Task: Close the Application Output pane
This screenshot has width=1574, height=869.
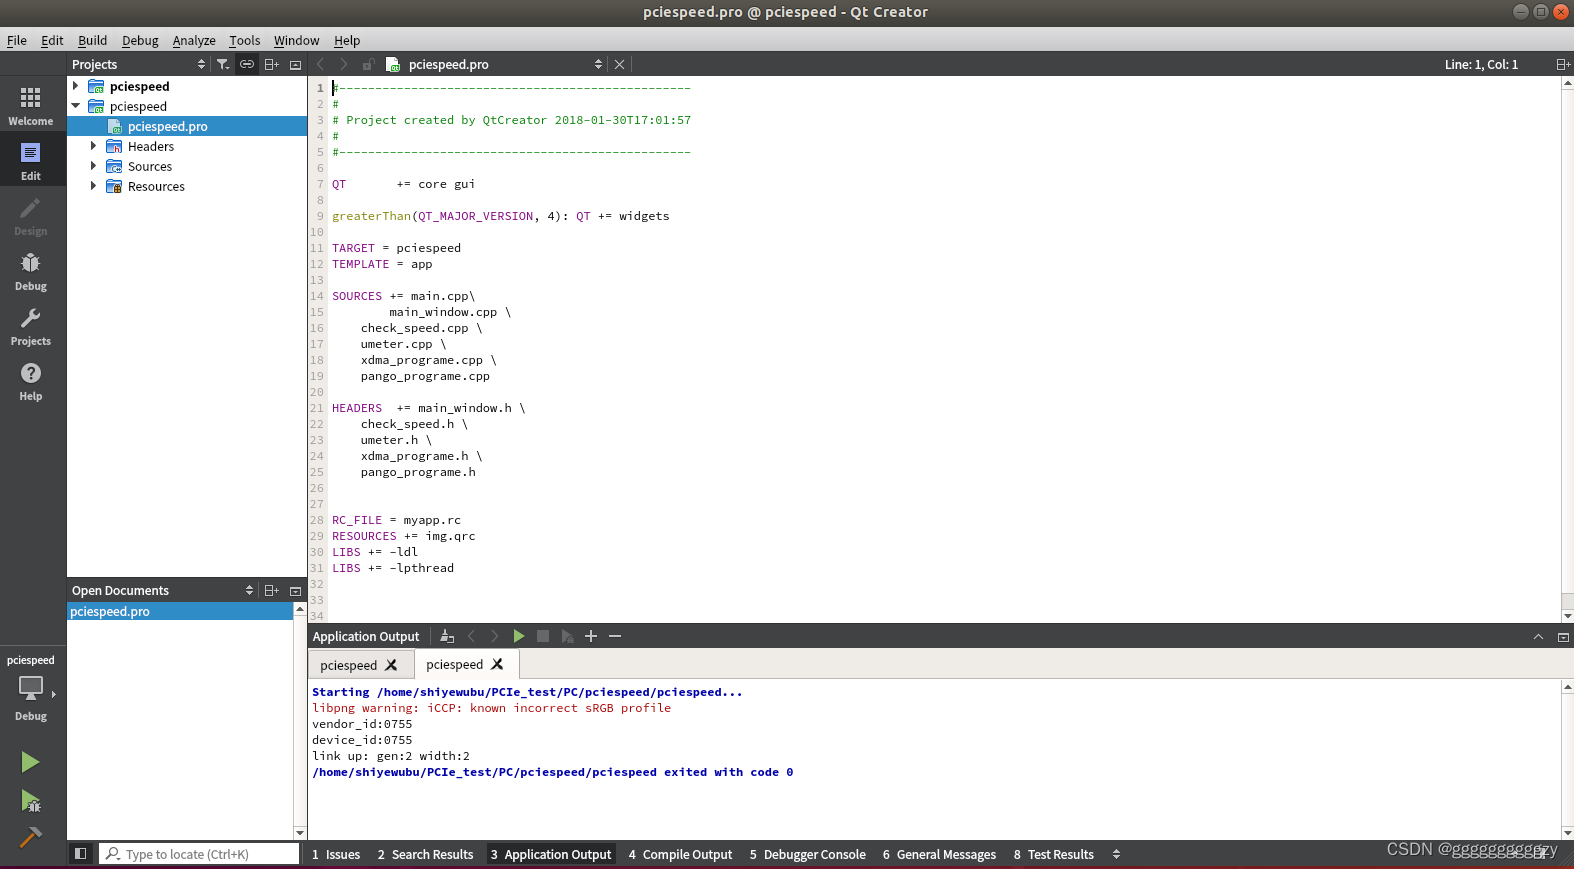Action: pyautogui.click(x=1563, y=637)
